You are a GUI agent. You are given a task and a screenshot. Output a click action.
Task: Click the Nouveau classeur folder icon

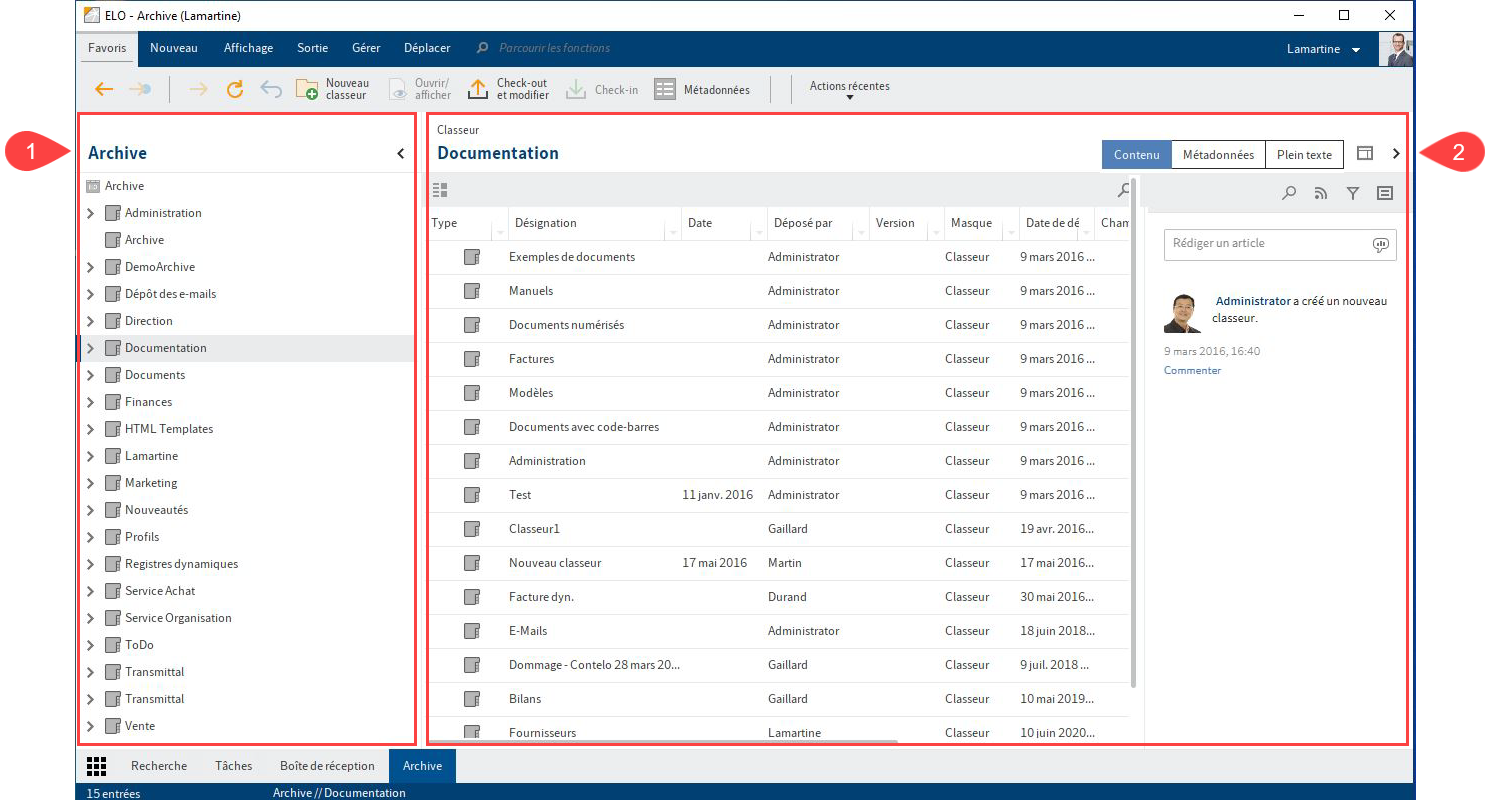tap(307, 89)
